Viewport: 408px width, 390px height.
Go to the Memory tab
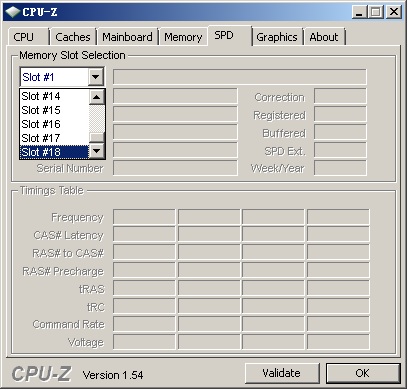click(183, 37)
